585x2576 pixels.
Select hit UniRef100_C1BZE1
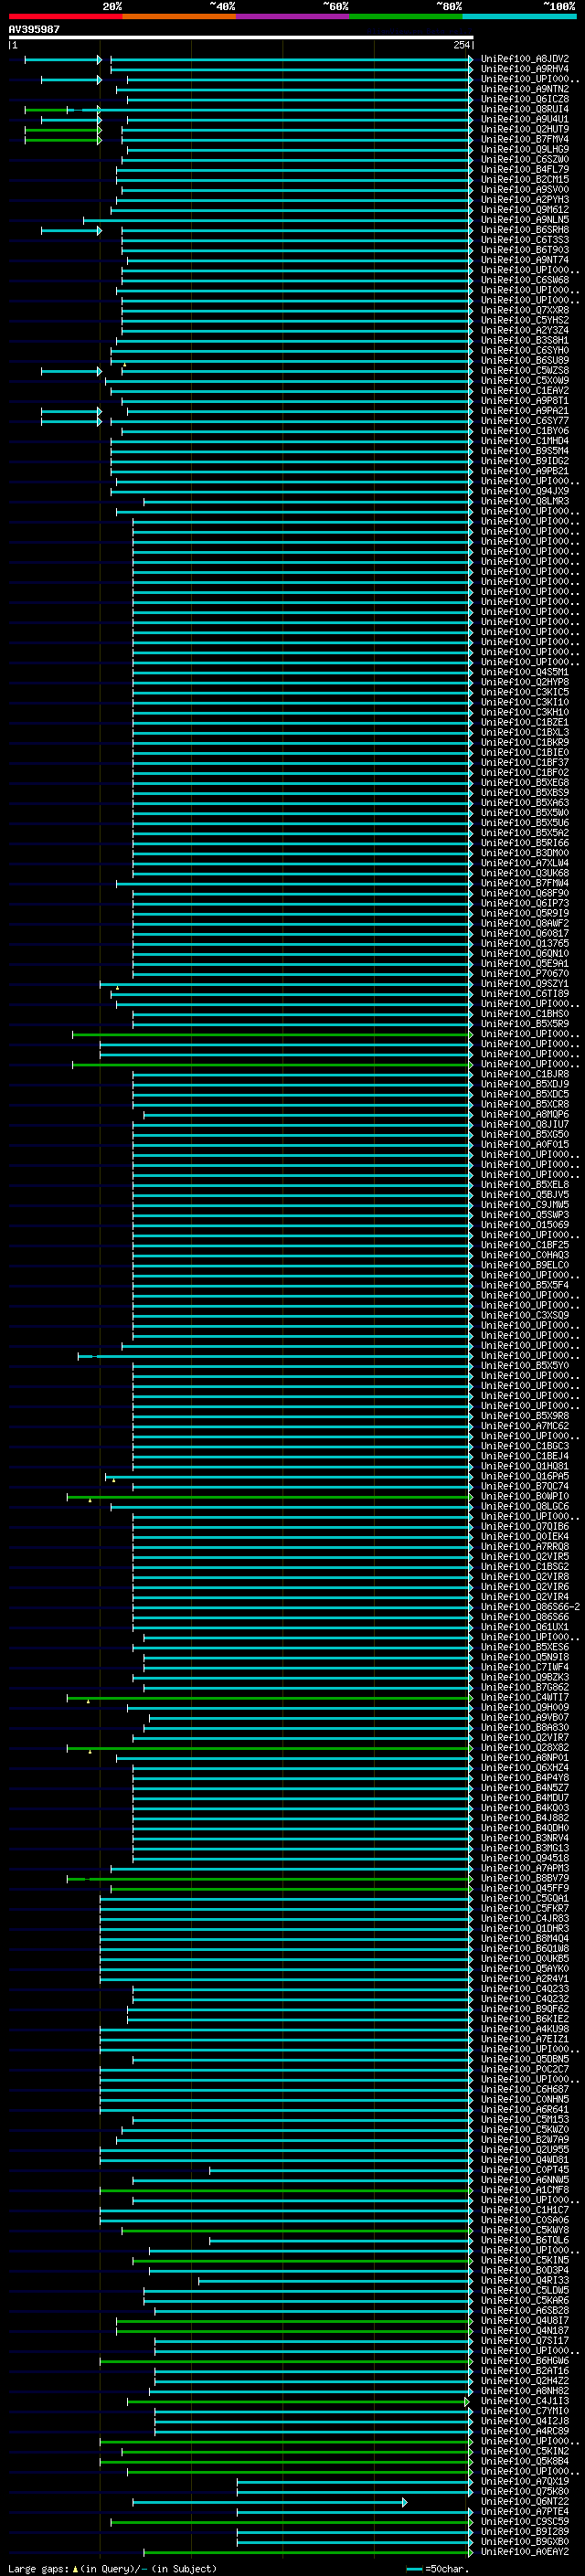[x=524, y=722]
